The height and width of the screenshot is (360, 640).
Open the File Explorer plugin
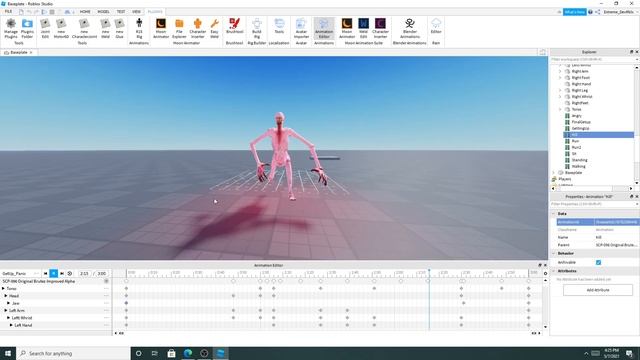click(x=179, y=28)
